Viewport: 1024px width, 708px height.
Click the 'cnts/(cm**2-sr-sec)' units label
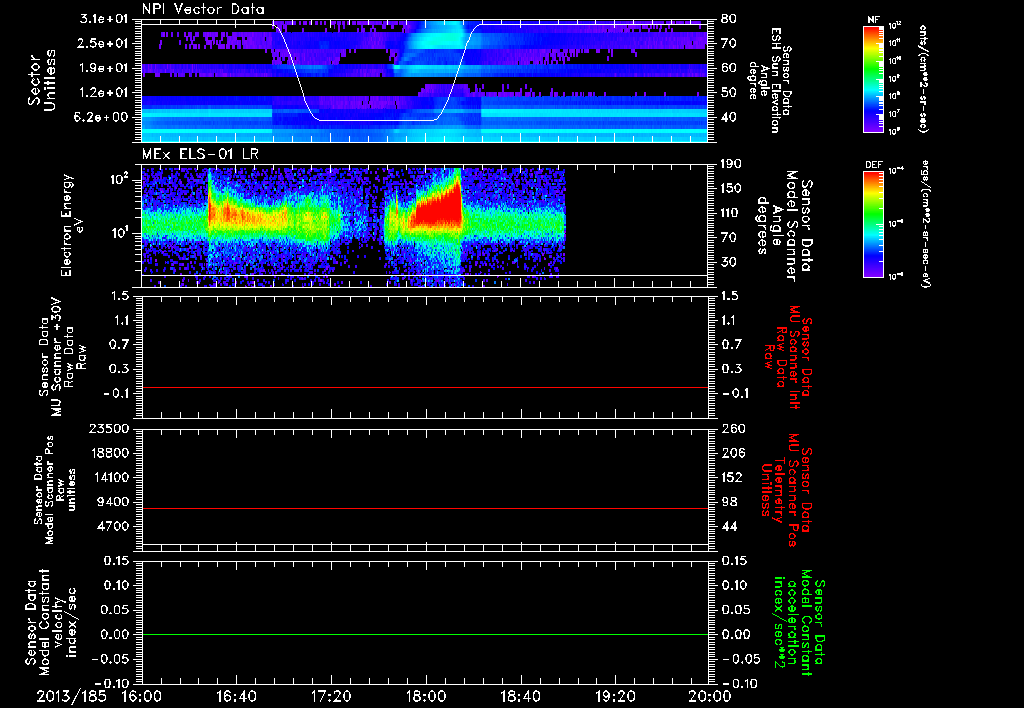point(923,79)
